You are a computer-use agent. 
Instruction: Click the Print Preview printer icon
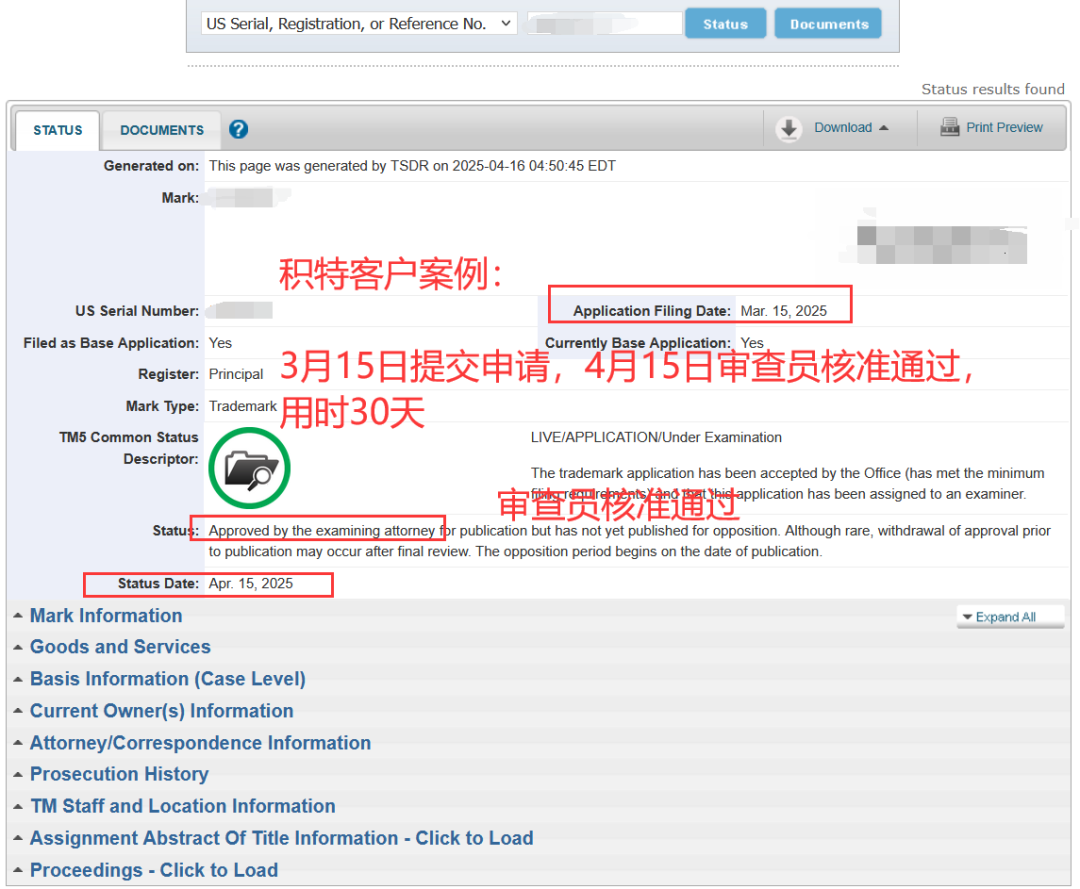click(x=948, y=127)
